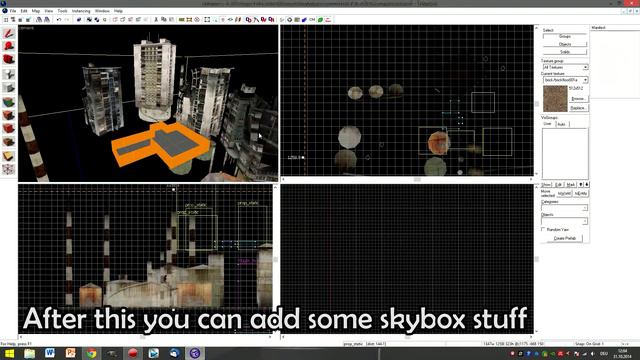Click the Create Prefab button
The image size is (640, 360).
click(565, 238)
